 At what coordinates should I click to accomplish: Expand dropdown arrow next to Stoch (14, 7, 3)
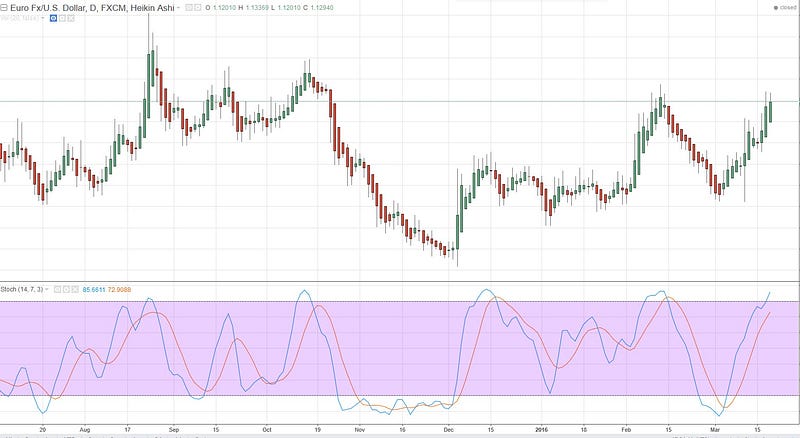[x=47, y=289]
